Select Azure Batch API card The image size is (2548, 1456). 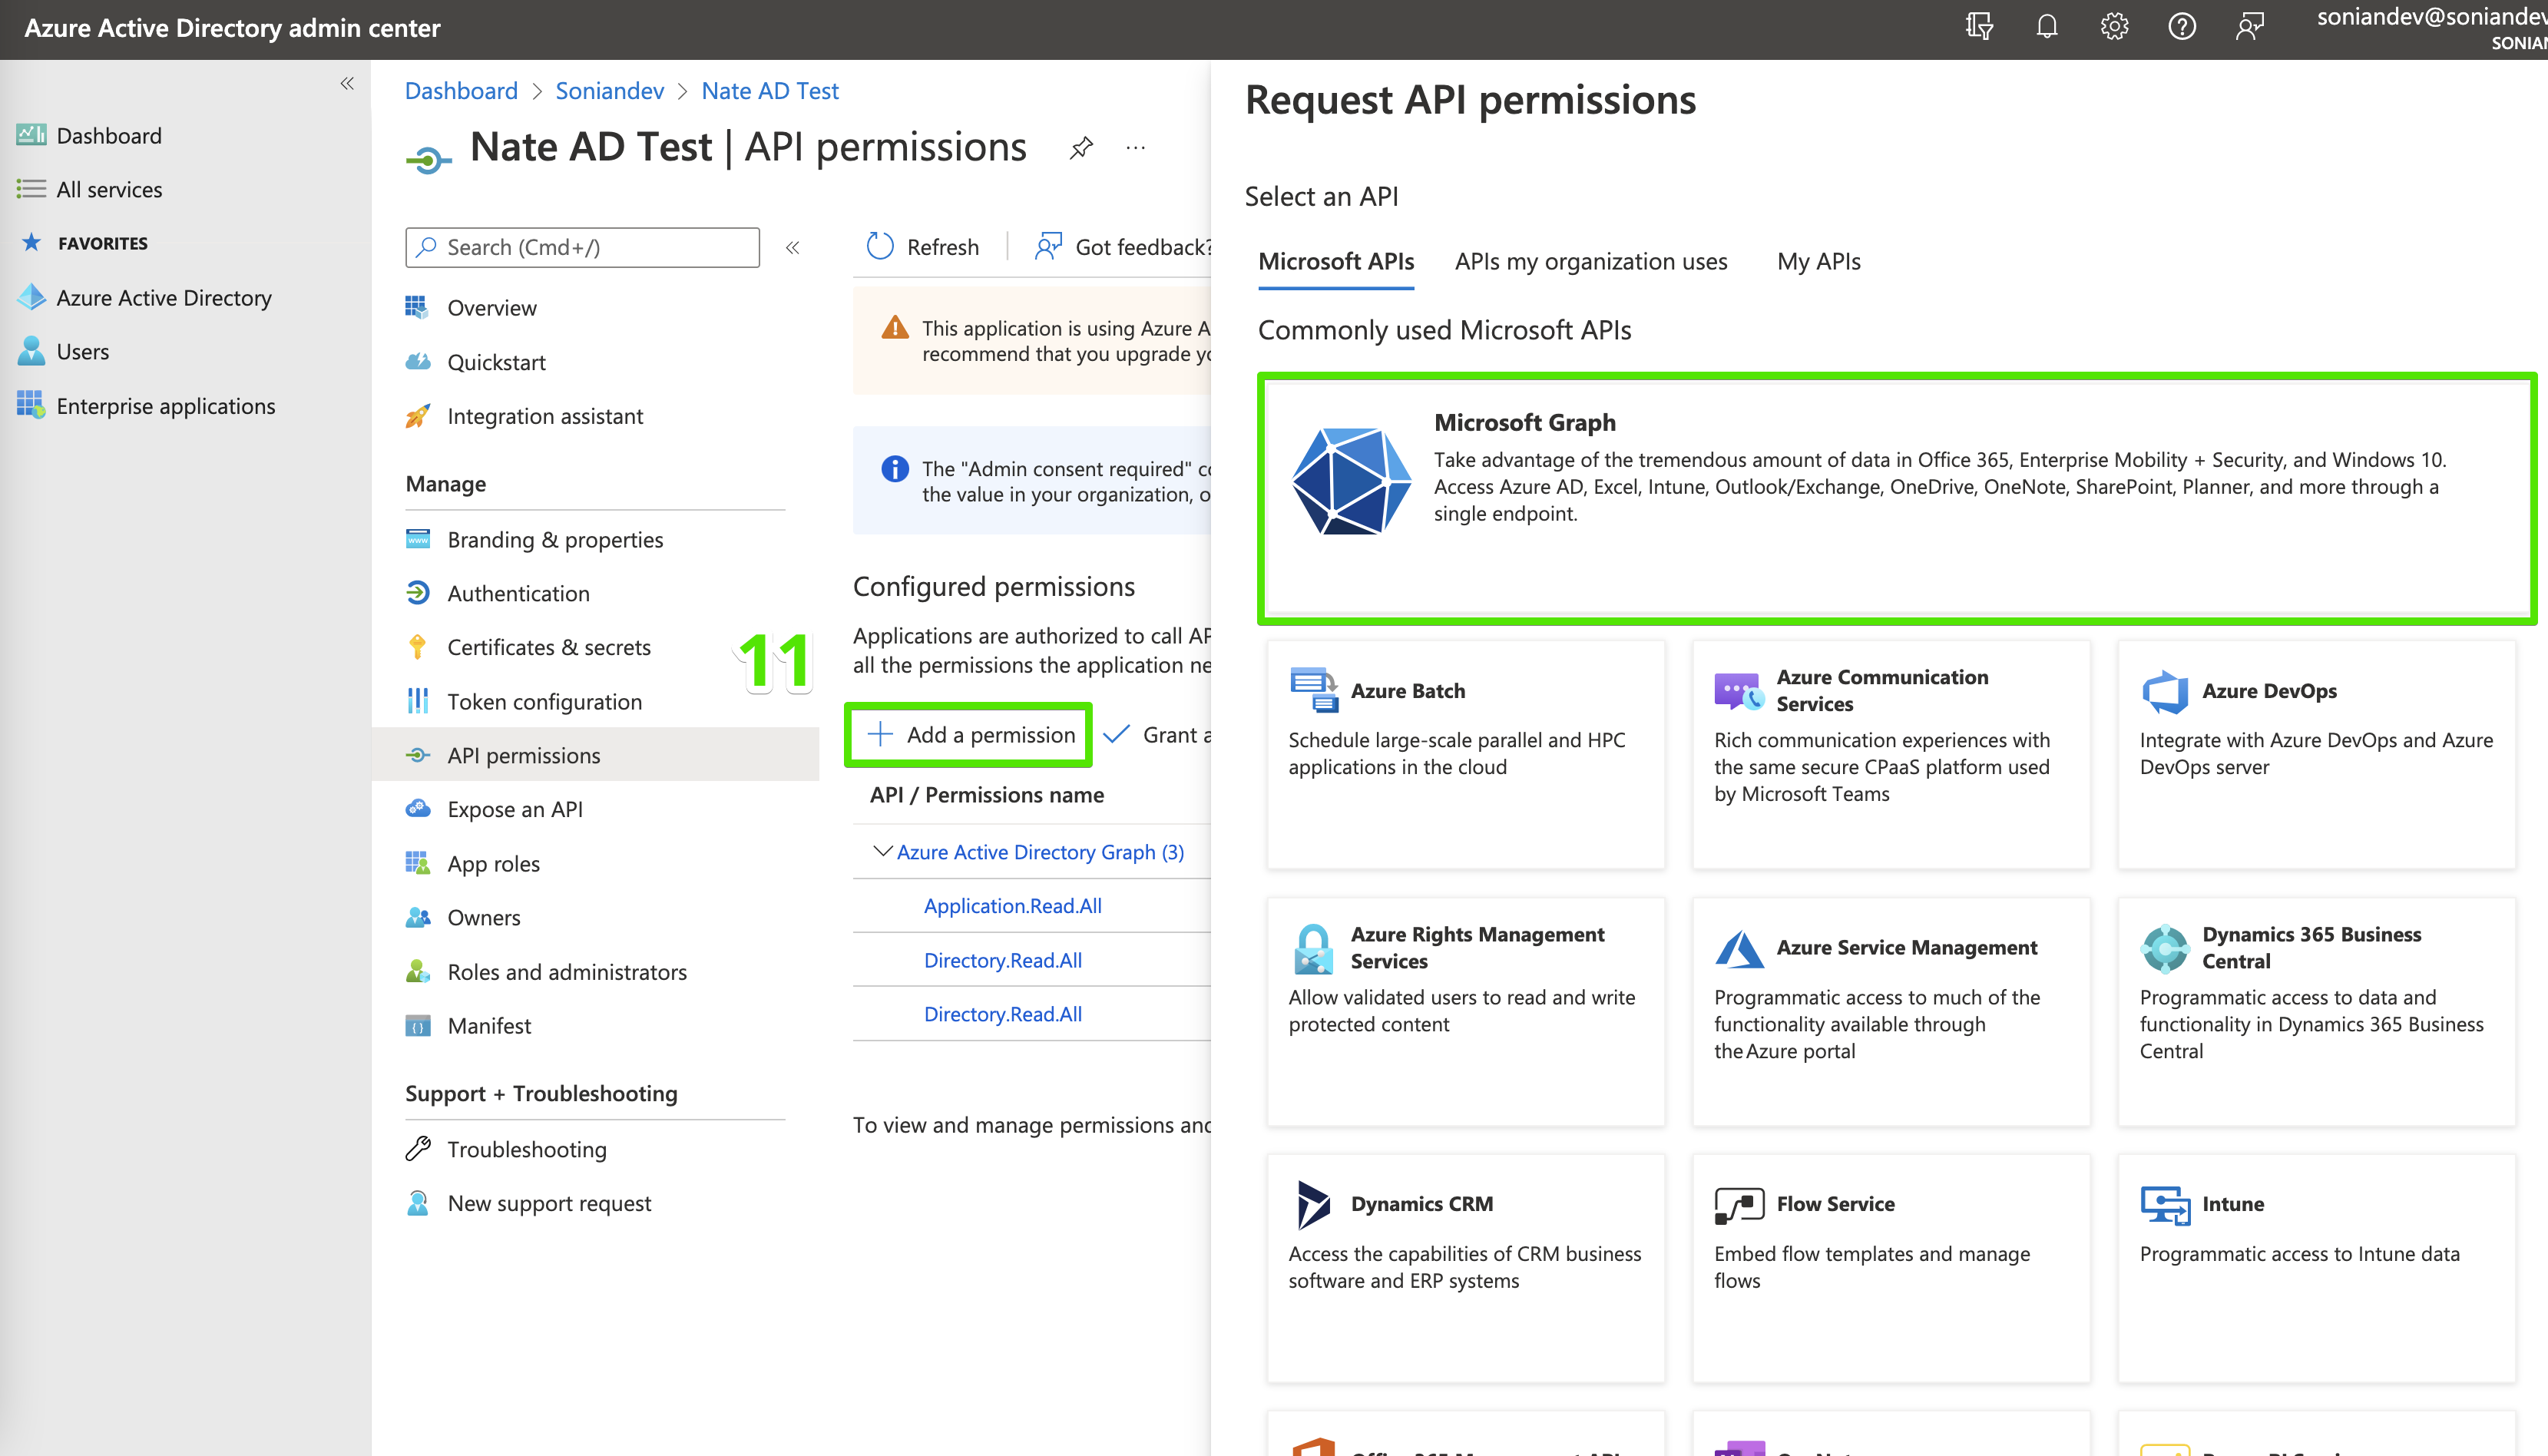click(x=1466, y=754)
